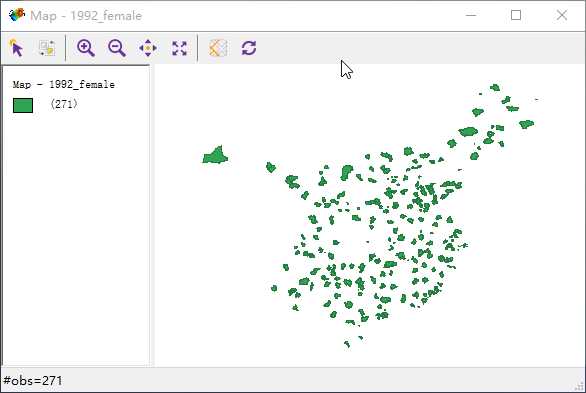Click the #obs=271 status bar text
586x393 pixels.
click(33, 381)
